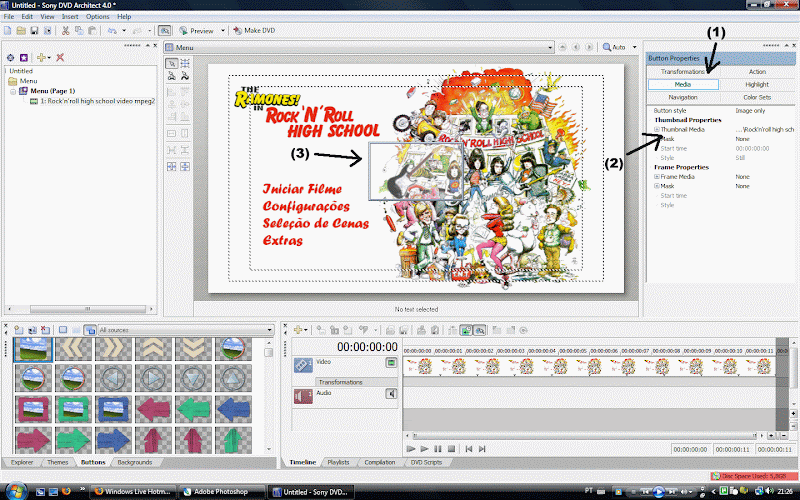Click the Copy icon in the toolbar
Viewport: 800px width, 500px height.
(79, 31)
